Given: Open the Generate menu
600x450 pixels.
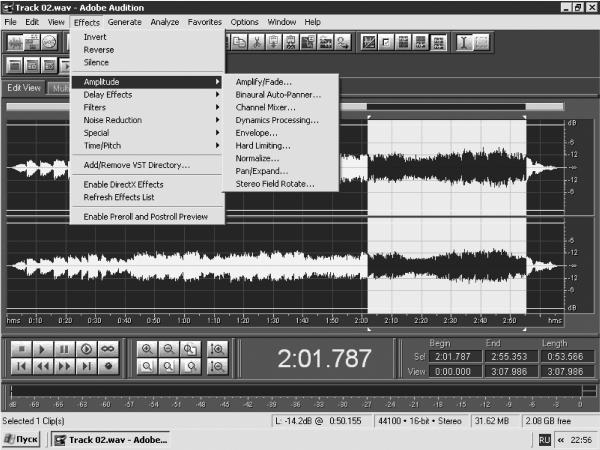Looking at the screenshot, I should 125,22.
